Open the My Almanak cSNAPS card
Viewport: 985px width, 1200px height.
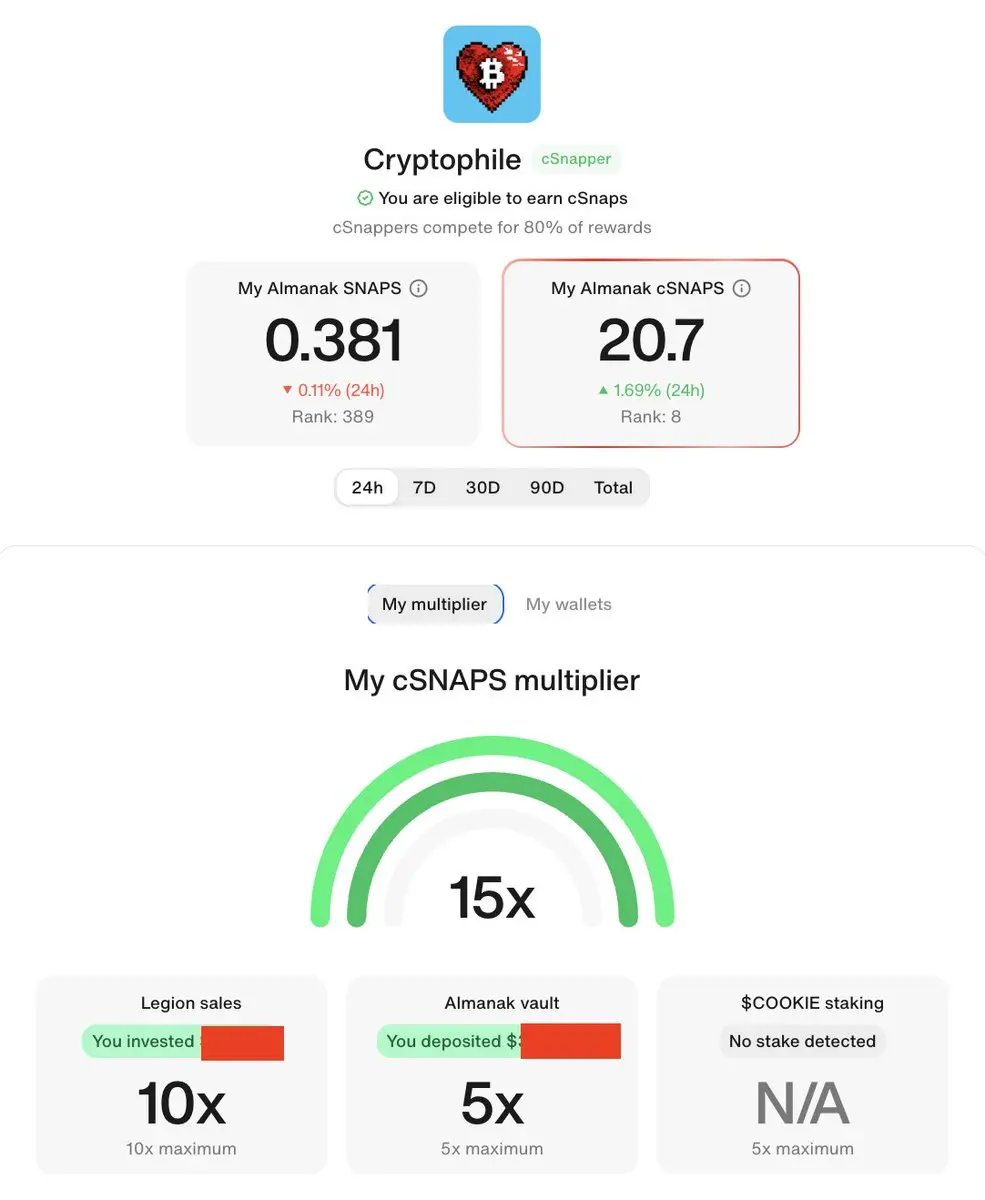click(651, 353)
